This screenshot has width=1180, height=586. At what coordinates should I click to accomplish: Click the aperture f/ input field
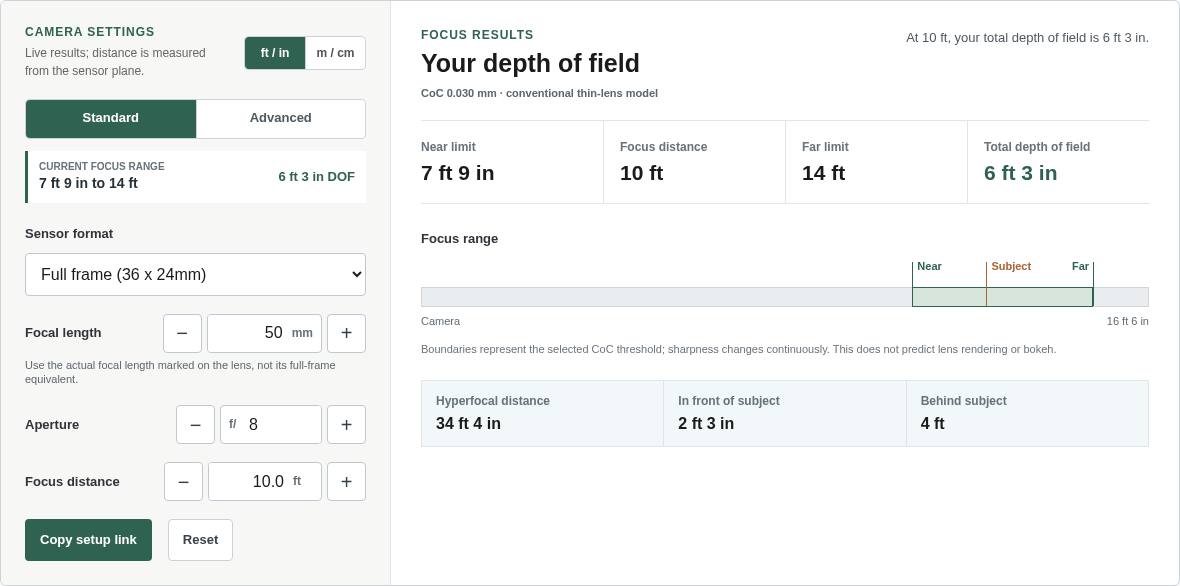click(x=271, y=424)
